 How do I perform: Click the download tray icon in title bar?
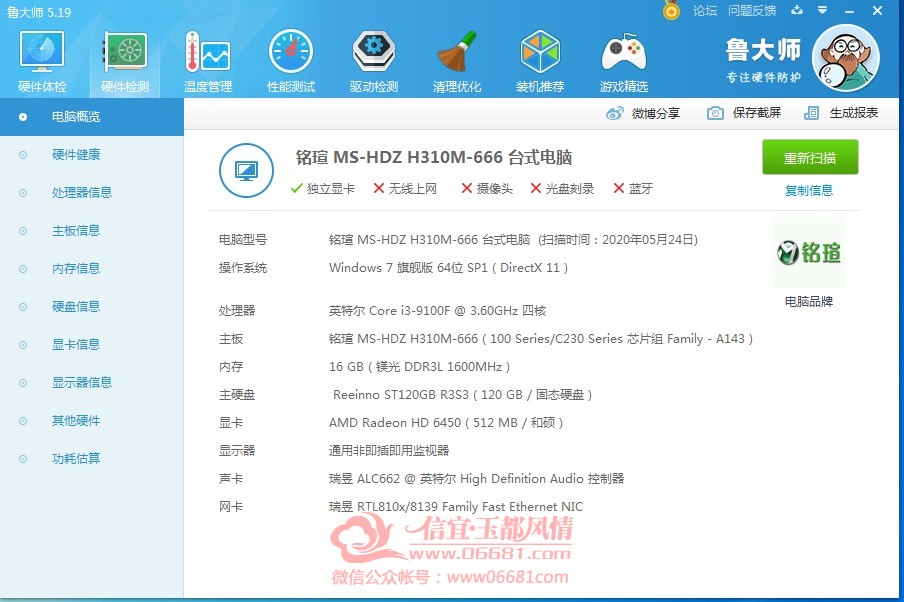coord(797,10)
